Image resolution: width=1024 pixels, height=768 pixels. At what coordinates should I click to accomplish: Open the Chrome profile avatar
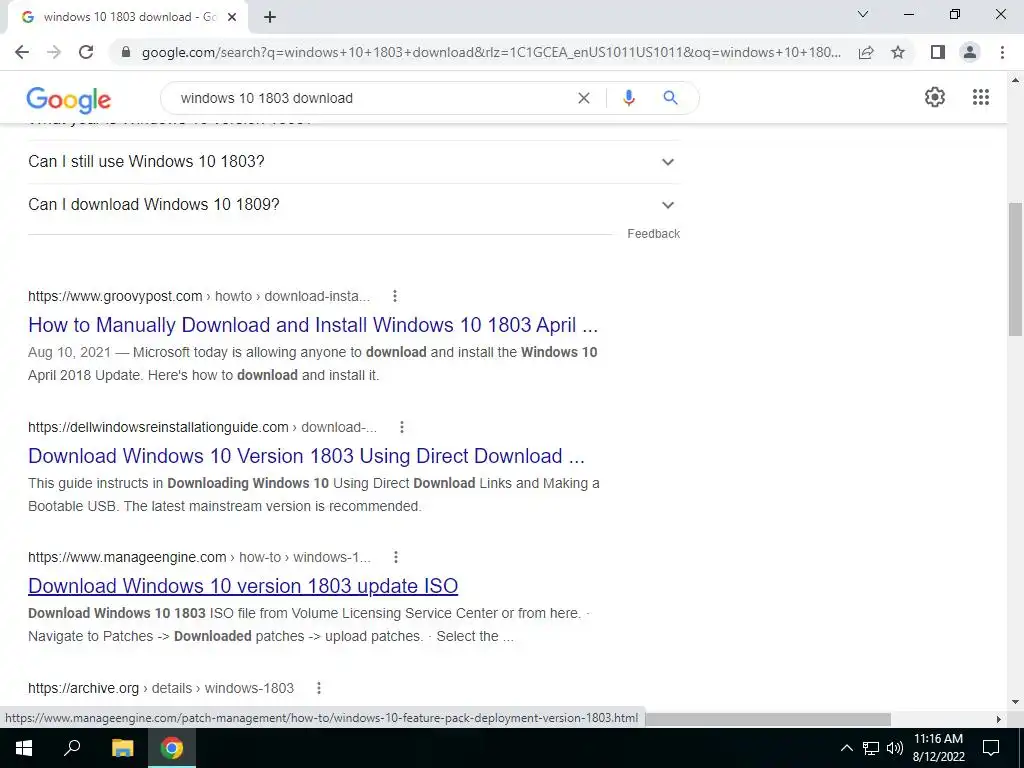[x=970, y=52]
